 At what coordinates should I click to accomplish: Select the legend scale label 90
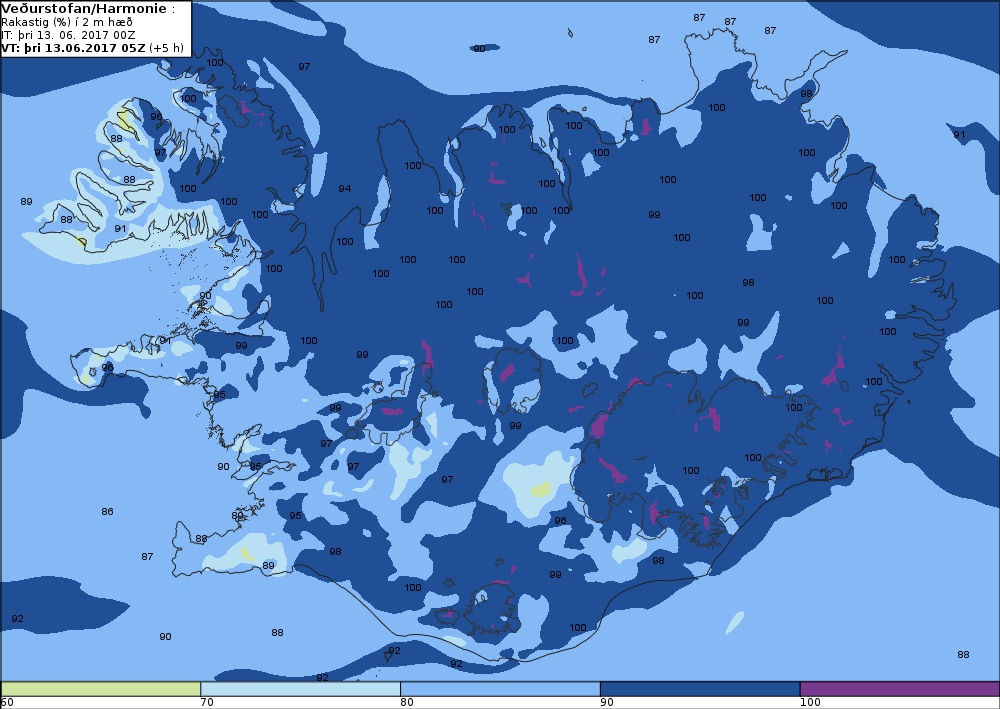pos(607,703)
